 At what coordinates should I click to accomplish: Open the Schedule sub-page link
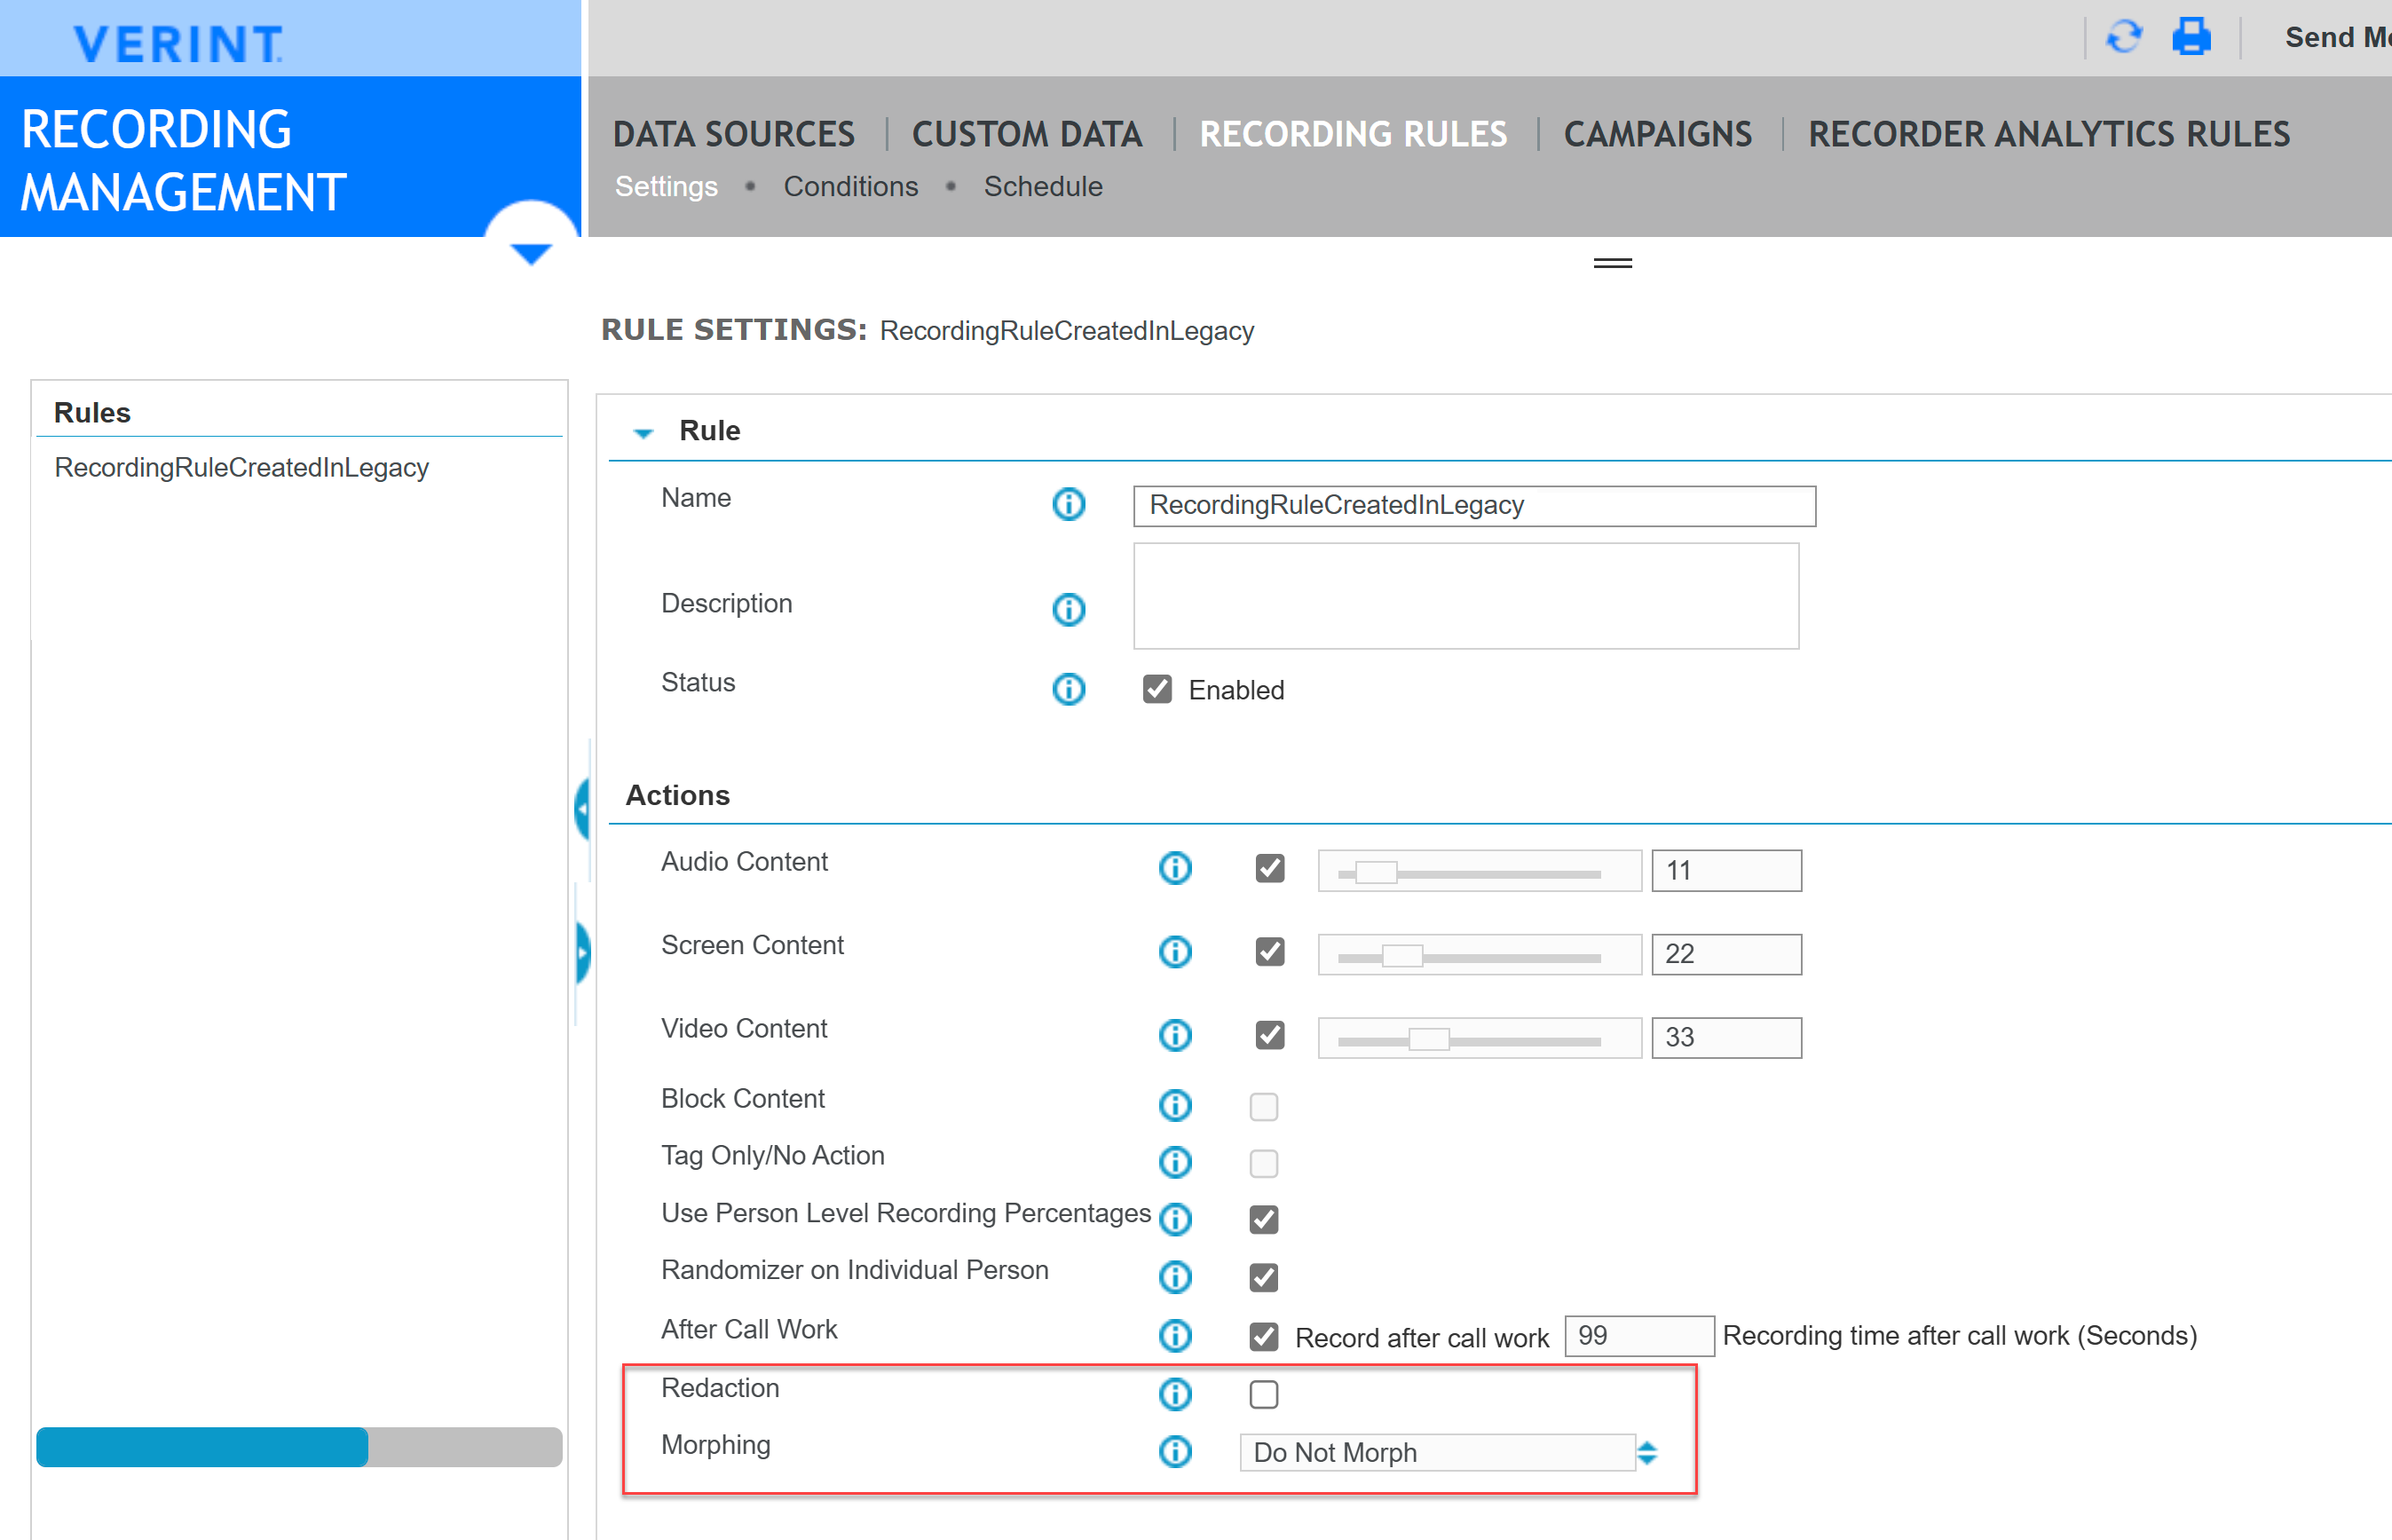click(1042, 187)
